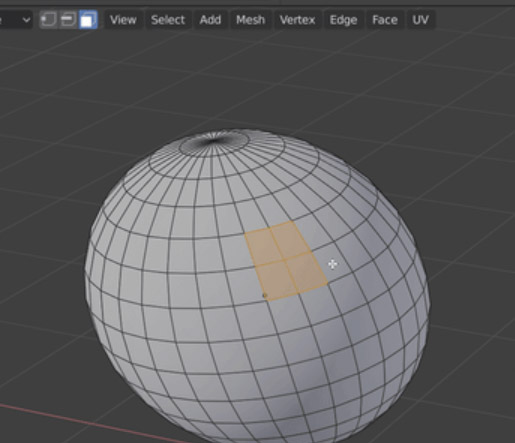Click the top pole of the sphere

pos(214,141)
